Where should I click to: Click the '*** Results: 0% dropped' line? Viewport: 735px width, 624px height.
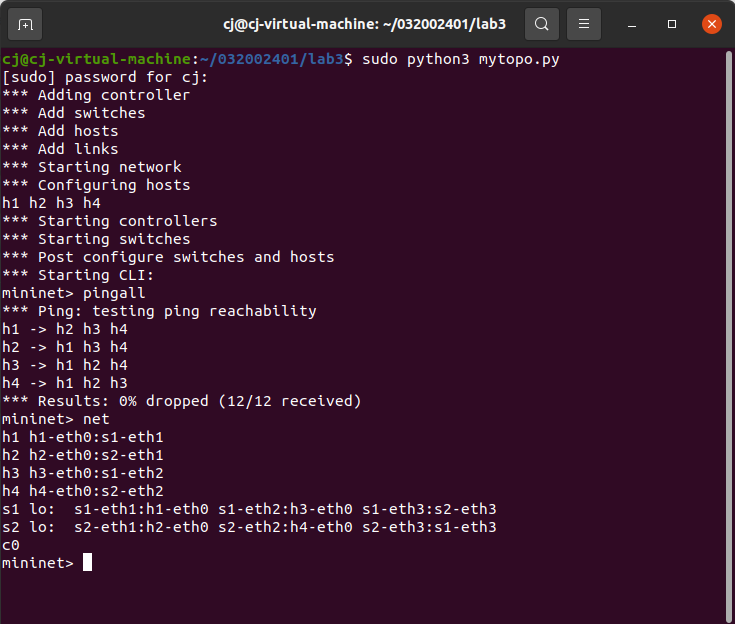[181, 401]
